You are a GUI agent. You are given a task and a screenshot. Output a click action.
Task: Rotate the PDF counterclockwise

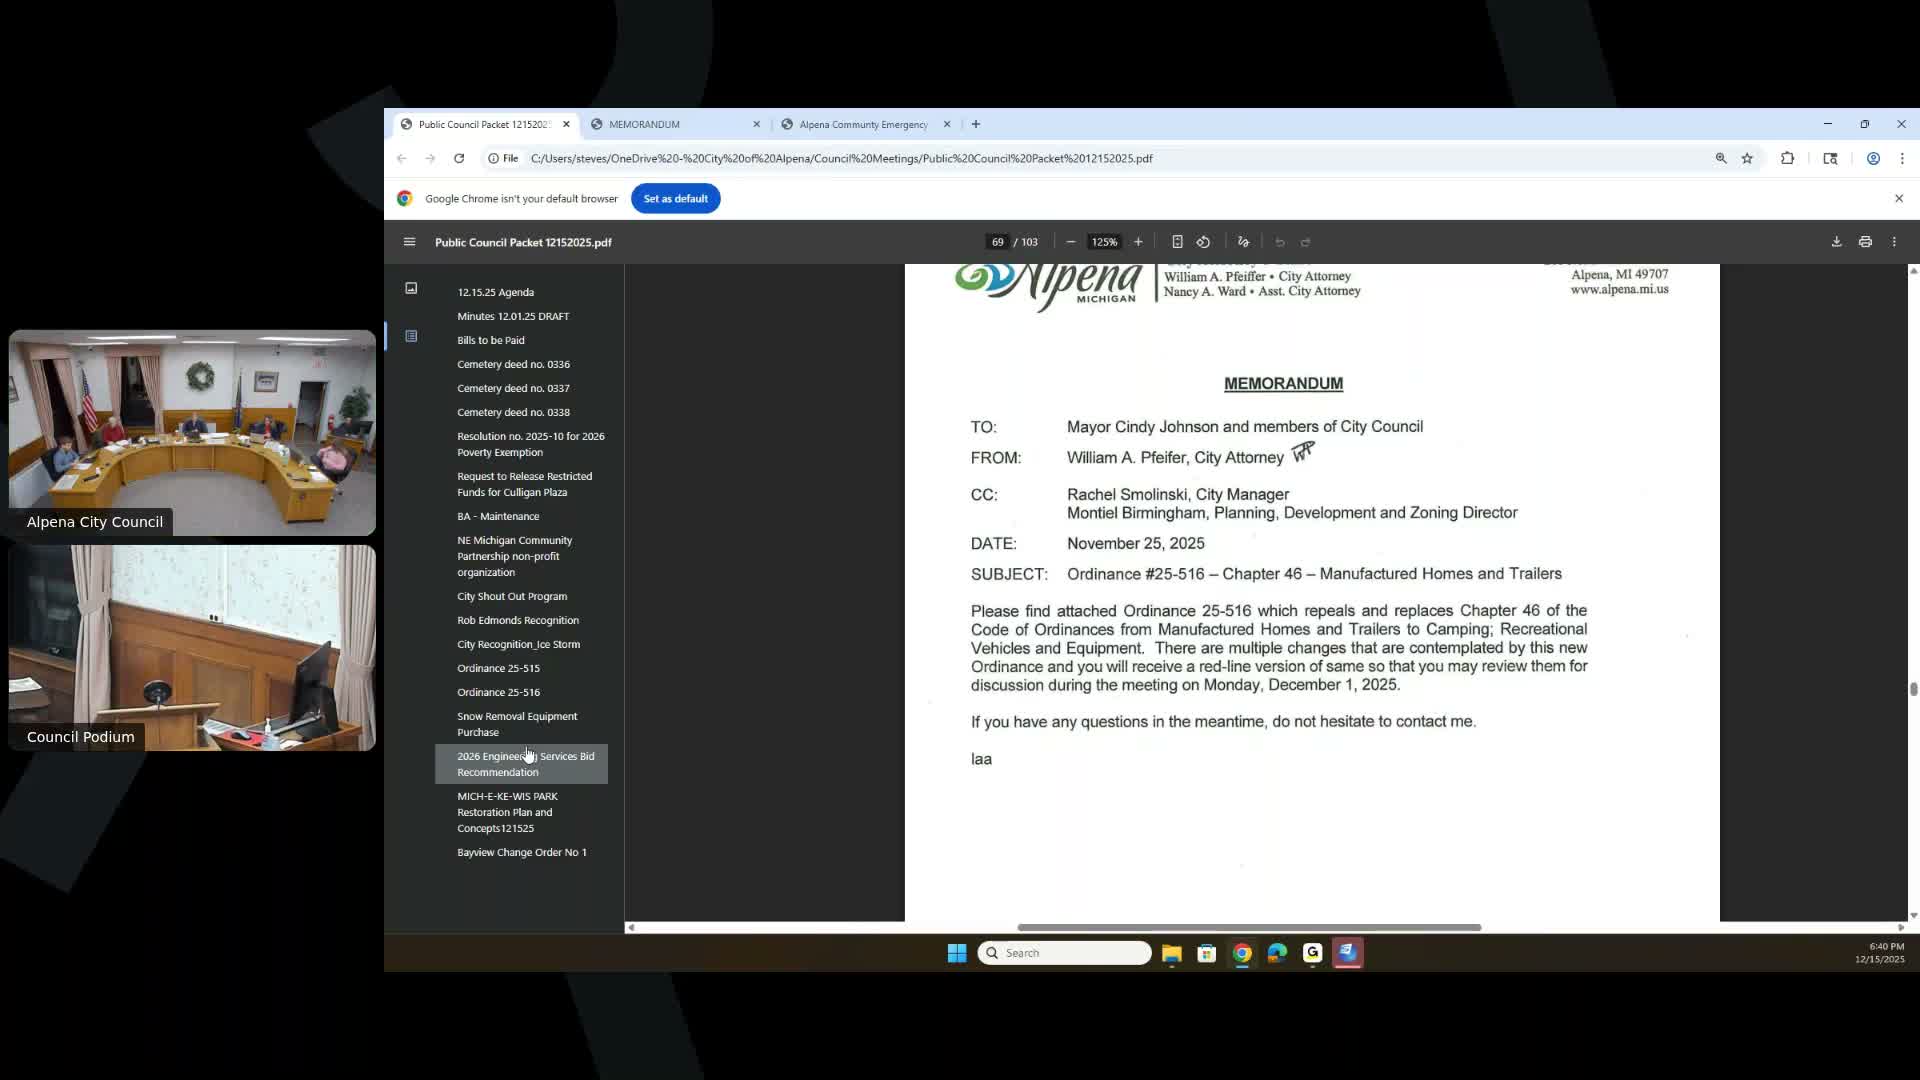point(1203,242)
